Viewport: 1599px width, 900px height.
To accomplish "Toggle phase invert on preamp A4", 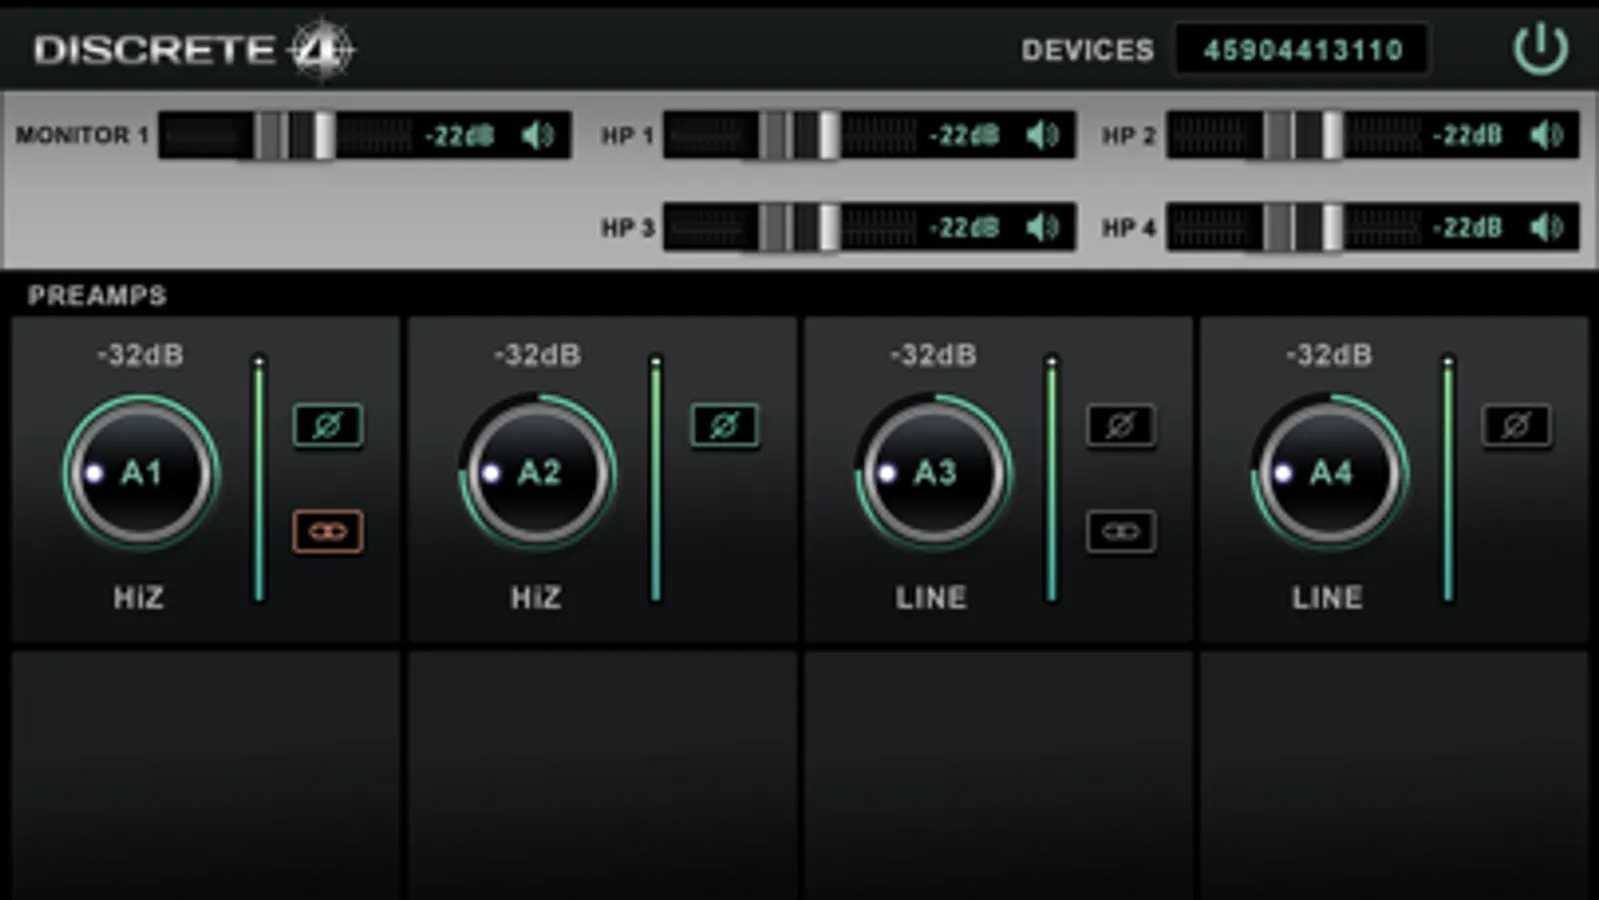I will pos(1517,425).
